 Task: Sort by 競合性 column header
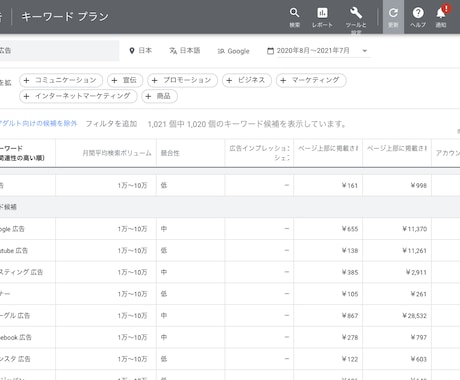(x=170, y=153)
